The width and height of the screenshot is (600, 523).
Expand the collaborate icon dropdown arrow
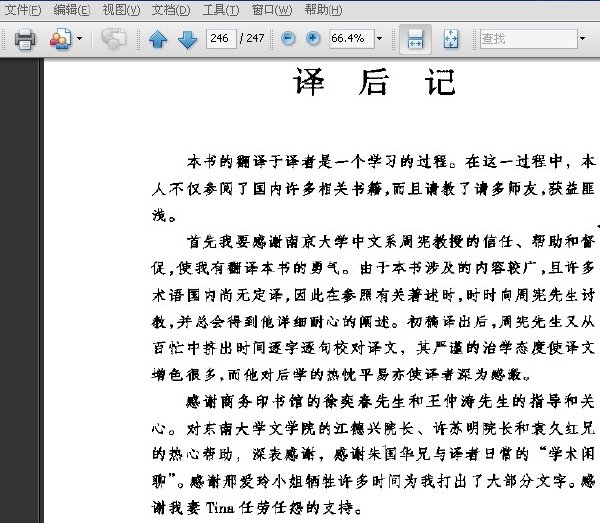tap(80, 39)
